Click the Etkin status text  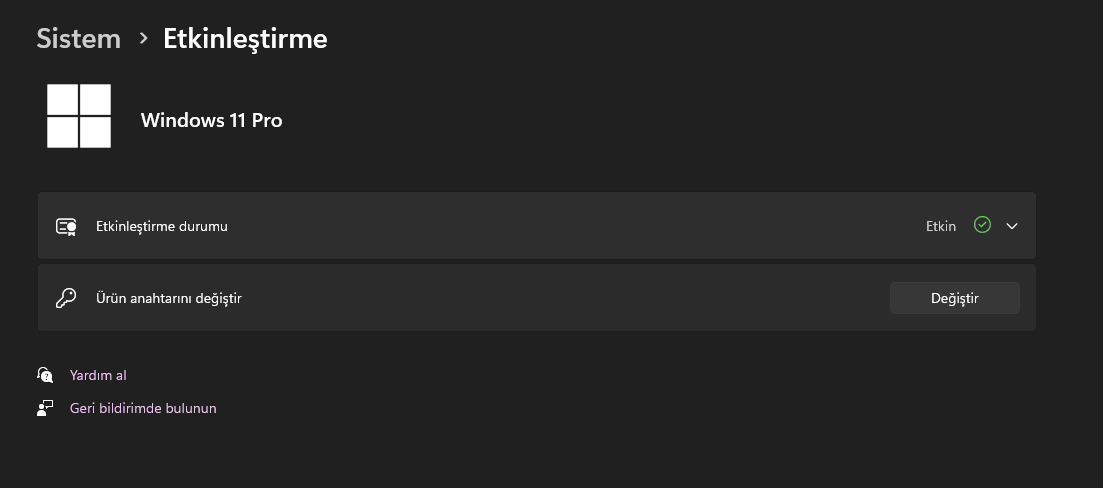(x=940, y=226)
